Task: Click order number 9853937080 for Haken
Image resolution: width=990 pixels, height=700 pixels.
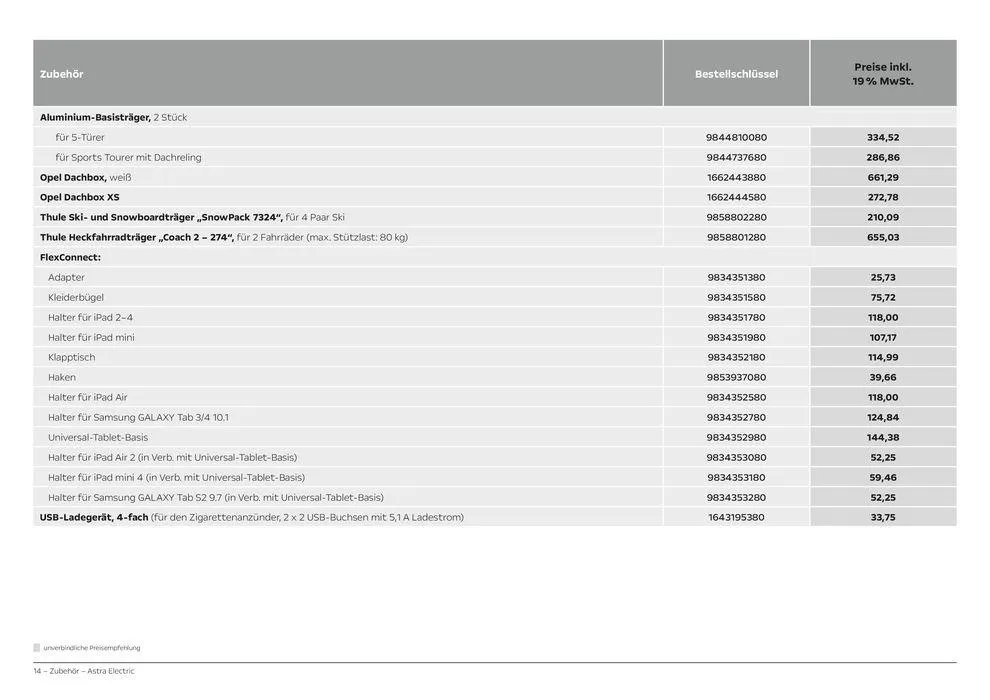Action: pos(736,377)
